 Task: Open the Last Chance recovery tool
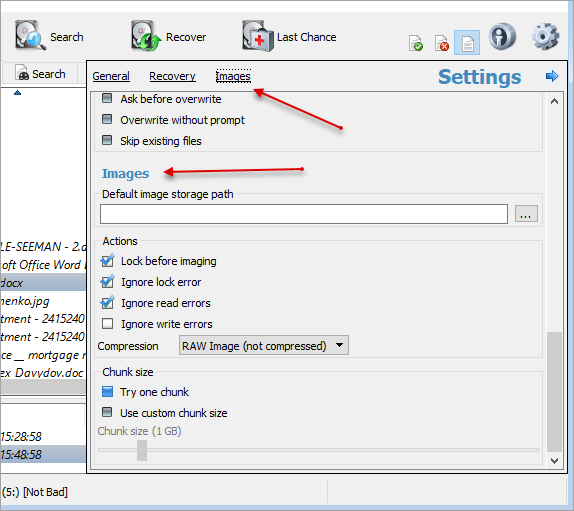click(257, 36)
